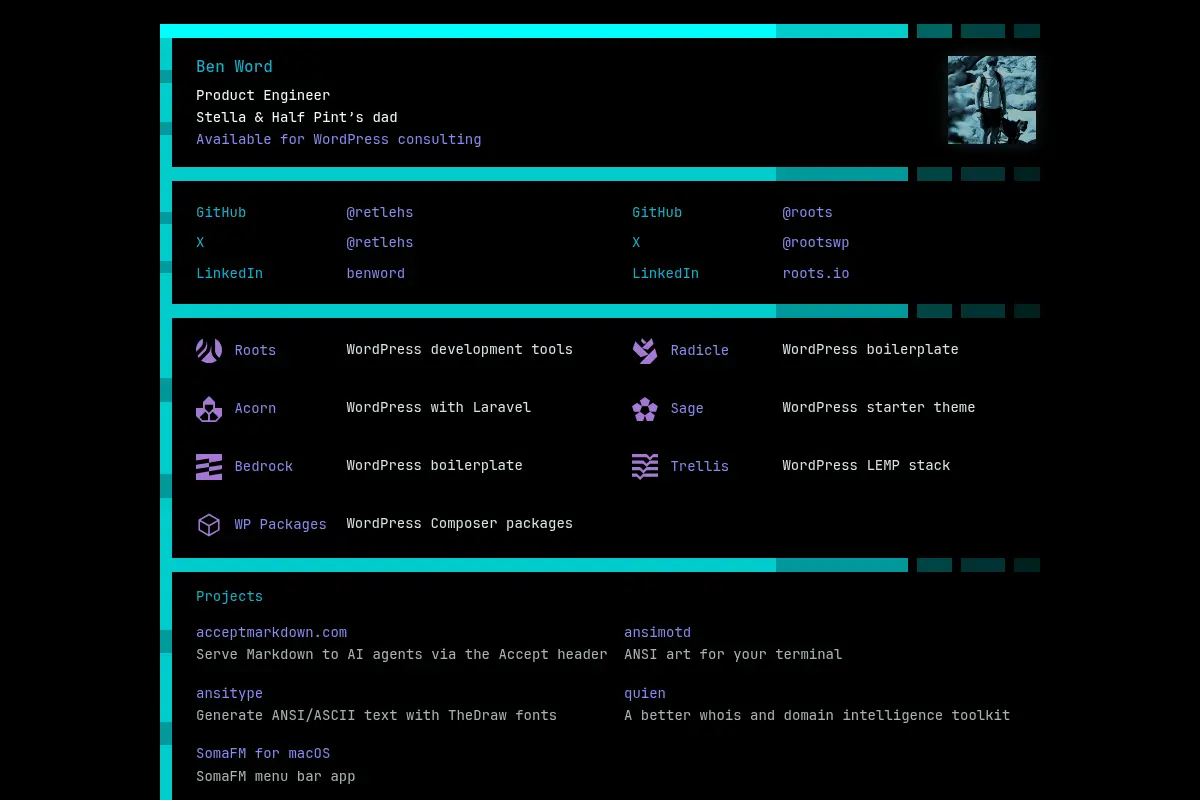
Task: Click the Roots logo icon
Action: (209, 350)
